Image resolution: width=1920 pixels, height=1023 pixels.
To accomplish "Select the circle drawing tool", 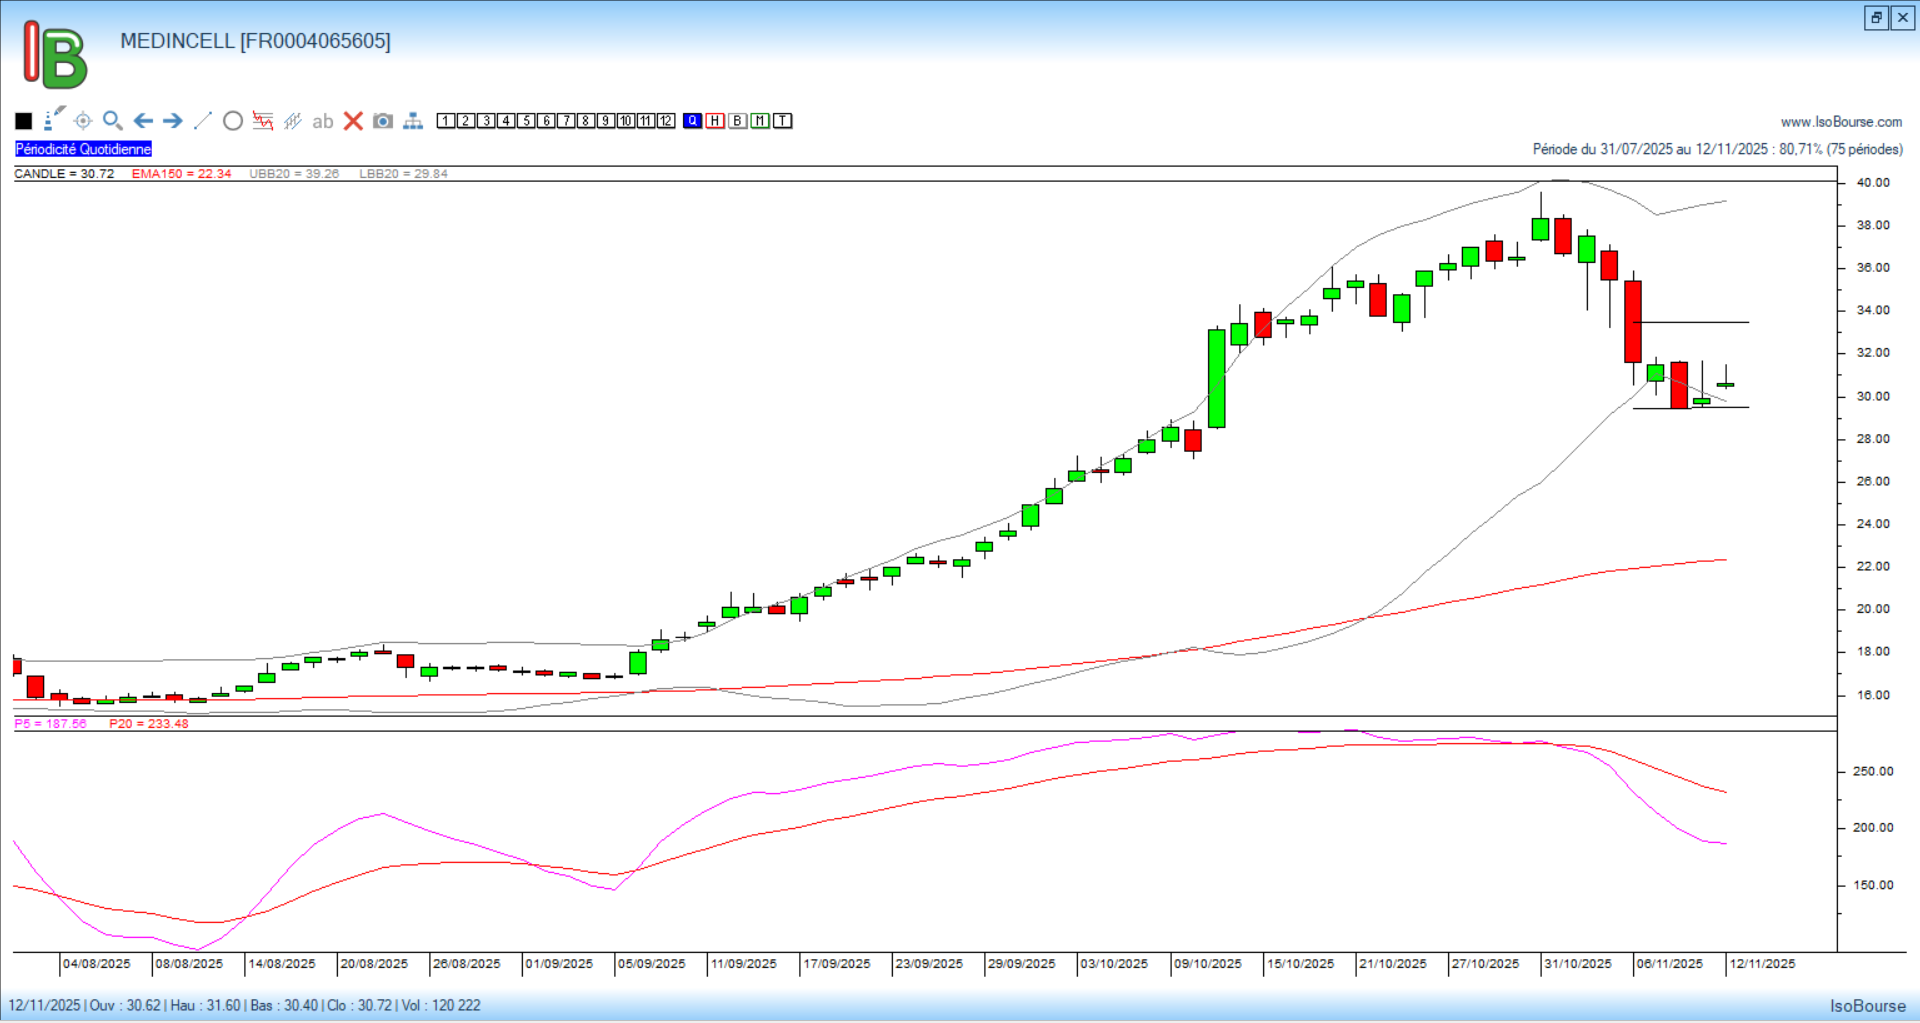I will [x=233, y=121].
